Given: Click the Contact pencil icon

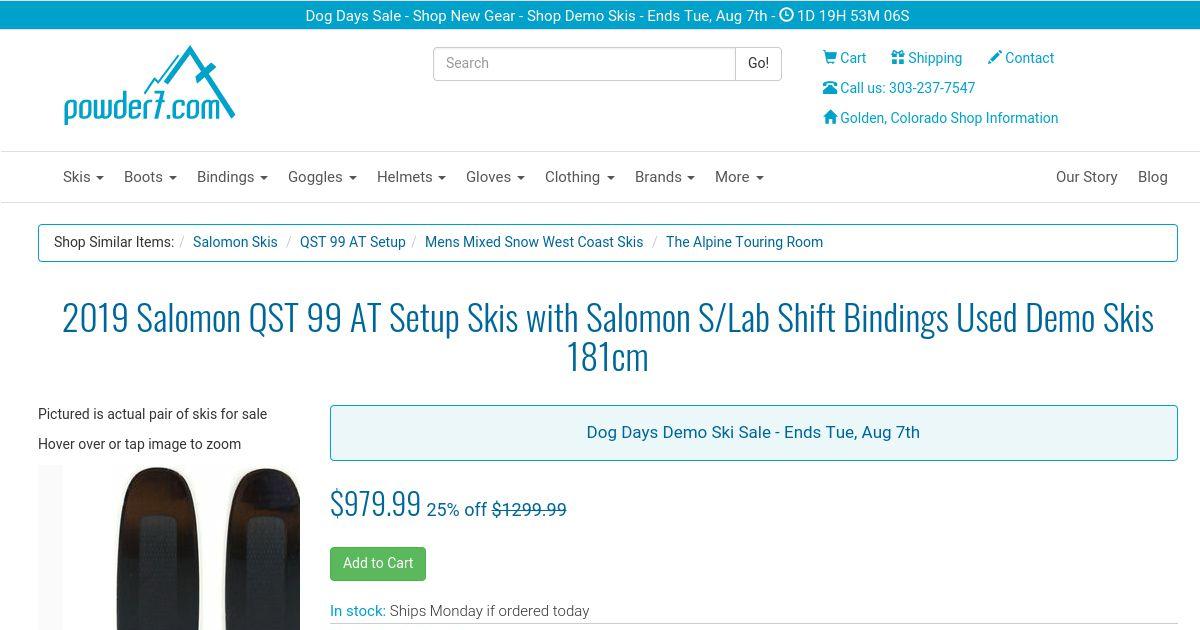Looking at the screenshot, I should pos(994,58).
